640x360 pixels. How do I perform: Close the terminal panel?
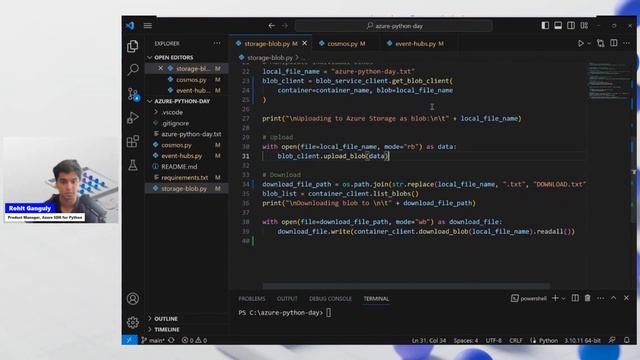(627, 298)
